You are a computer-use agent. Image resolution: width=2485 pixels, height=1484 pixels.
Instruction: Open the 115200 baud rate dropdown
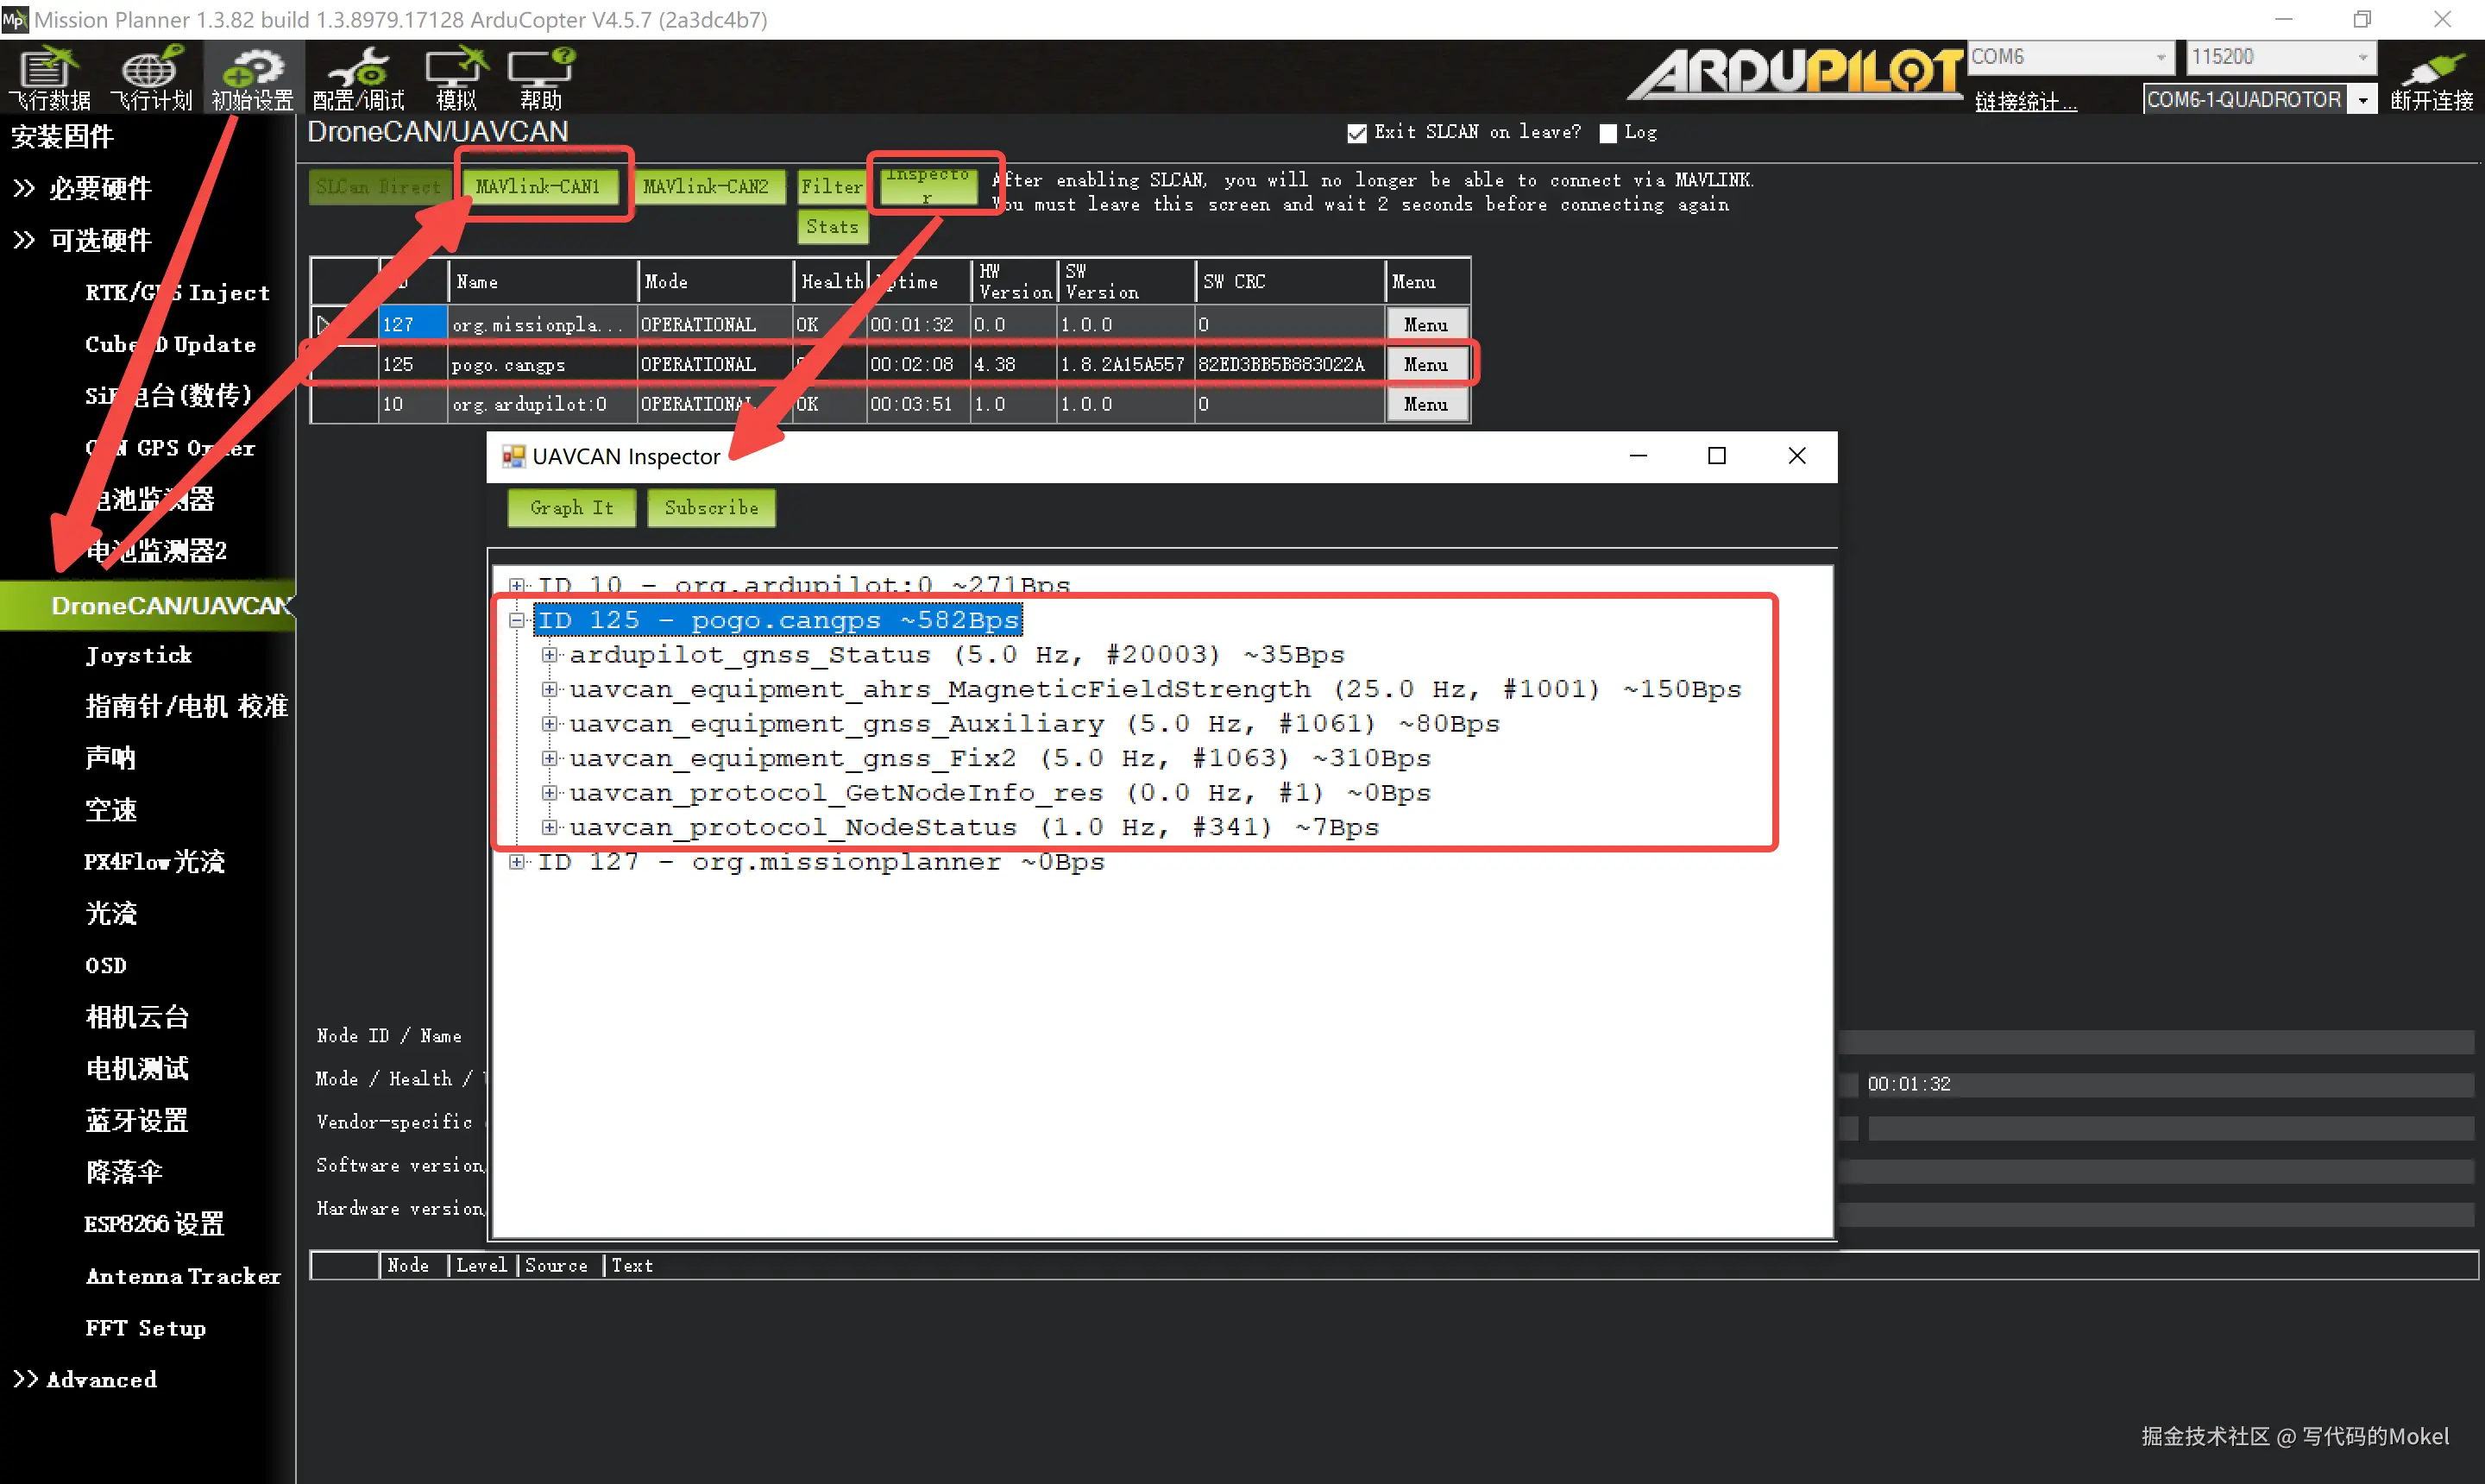(2363, 57)
